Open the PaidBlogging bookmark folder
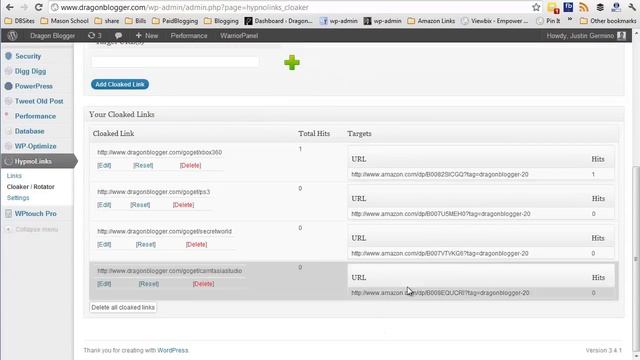 [175, 21]
